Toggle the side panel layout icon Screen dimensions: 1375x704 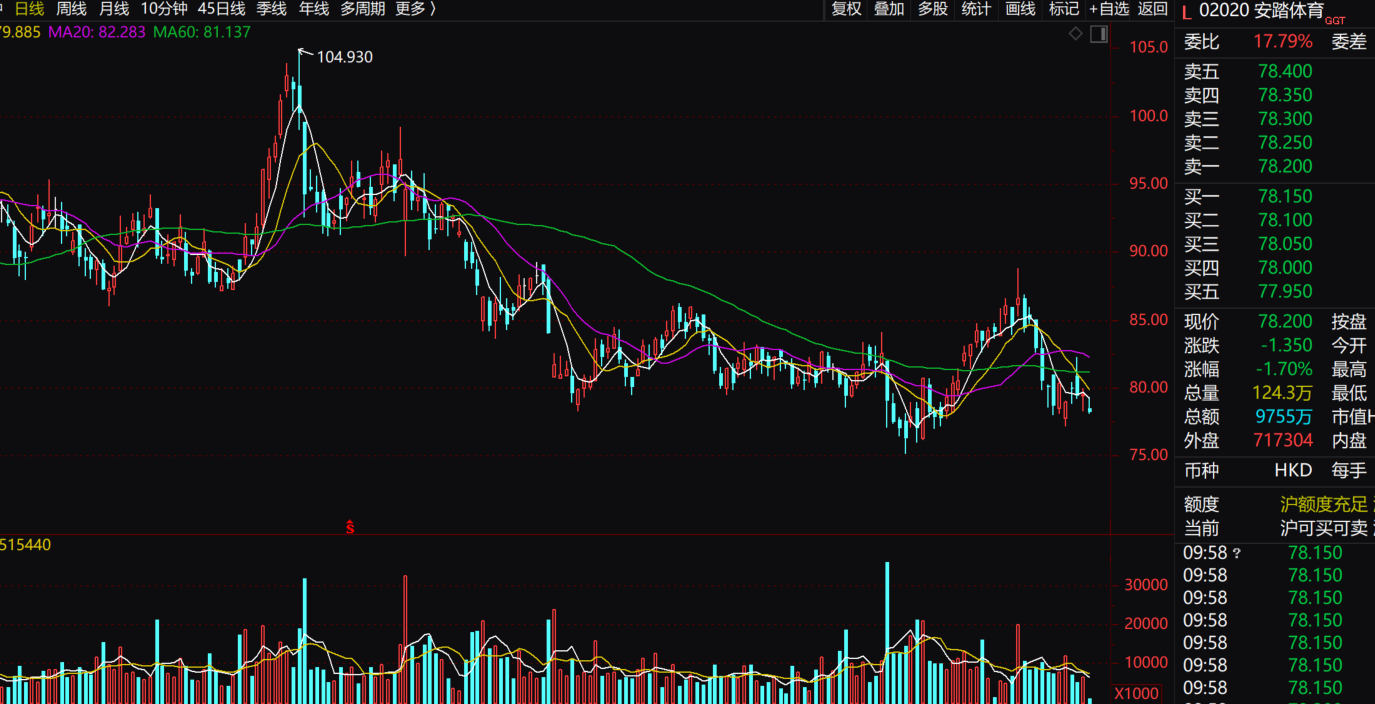[1098, 34]
